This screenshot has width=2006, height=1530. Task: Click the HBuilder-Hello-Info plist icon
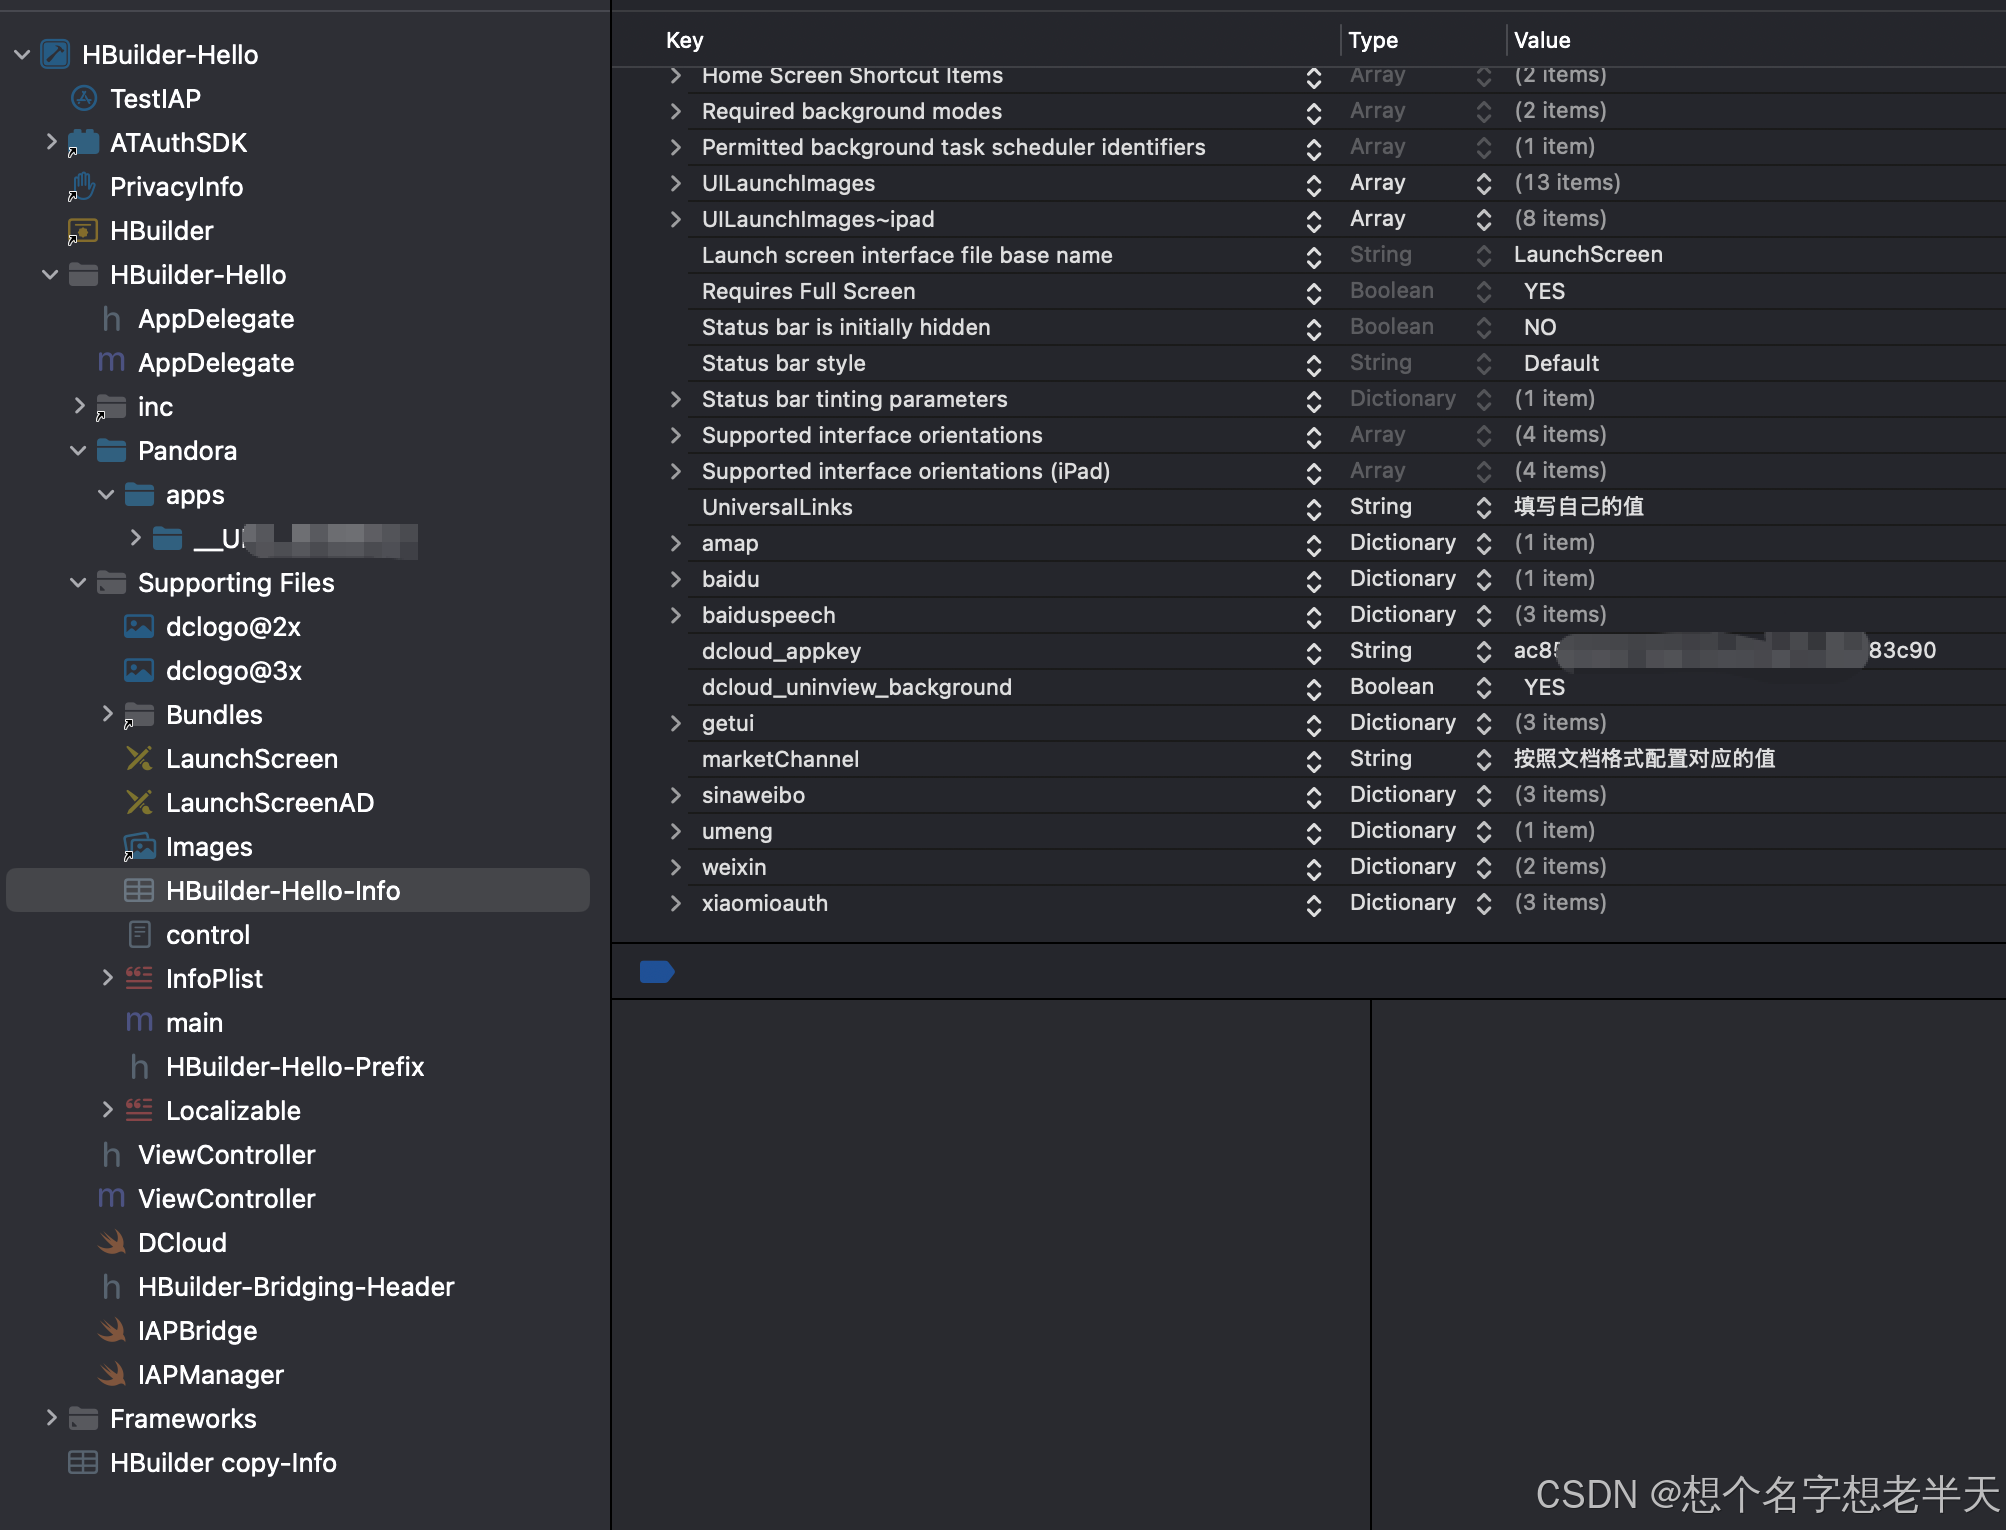tap(139, 890)
